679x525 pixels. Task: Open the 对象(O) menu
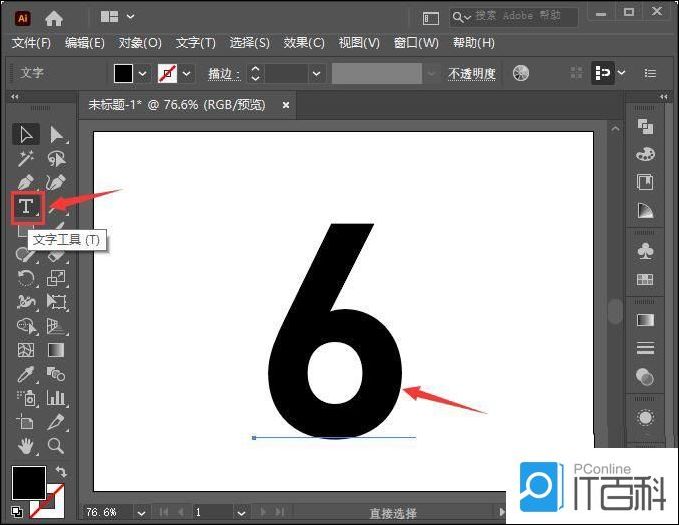pyautogui.click(x=140, y=43)
